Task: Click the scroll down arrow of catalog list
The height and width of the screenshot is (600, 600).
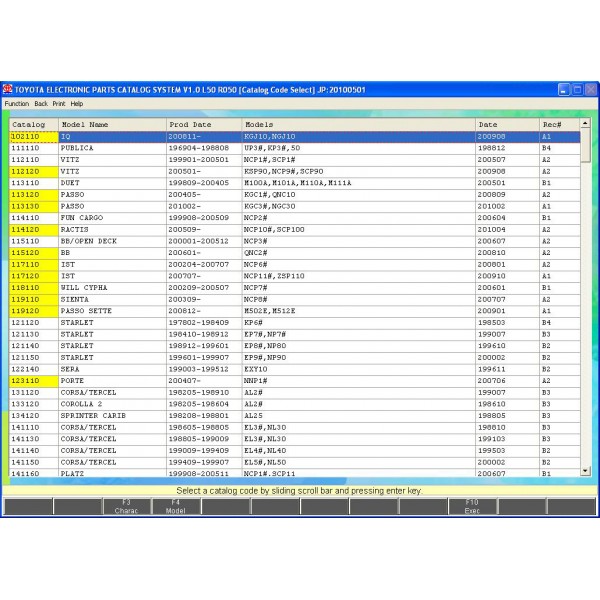Action: point(586,471)
